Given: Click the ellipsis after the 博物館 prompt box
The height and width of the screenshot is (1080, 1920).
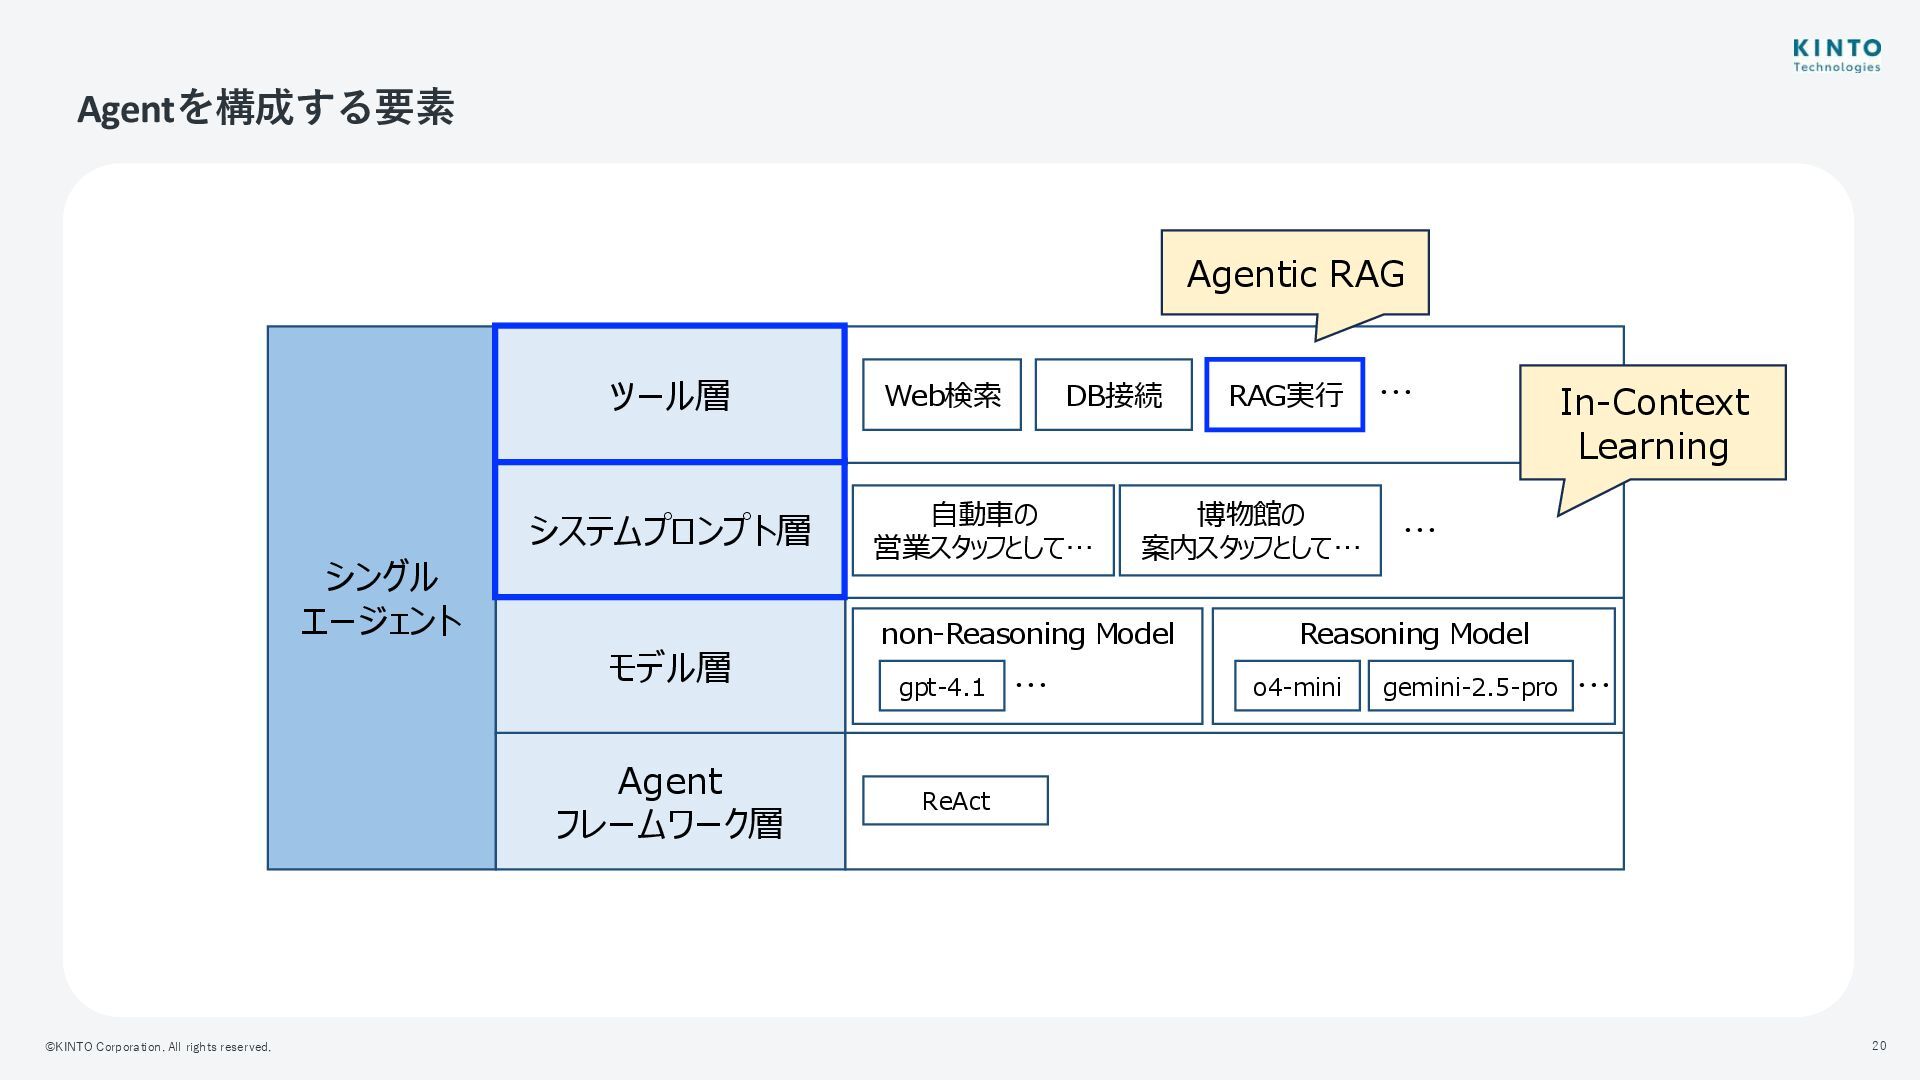Looking at the screenshot, I should (x=1420, y=530).
